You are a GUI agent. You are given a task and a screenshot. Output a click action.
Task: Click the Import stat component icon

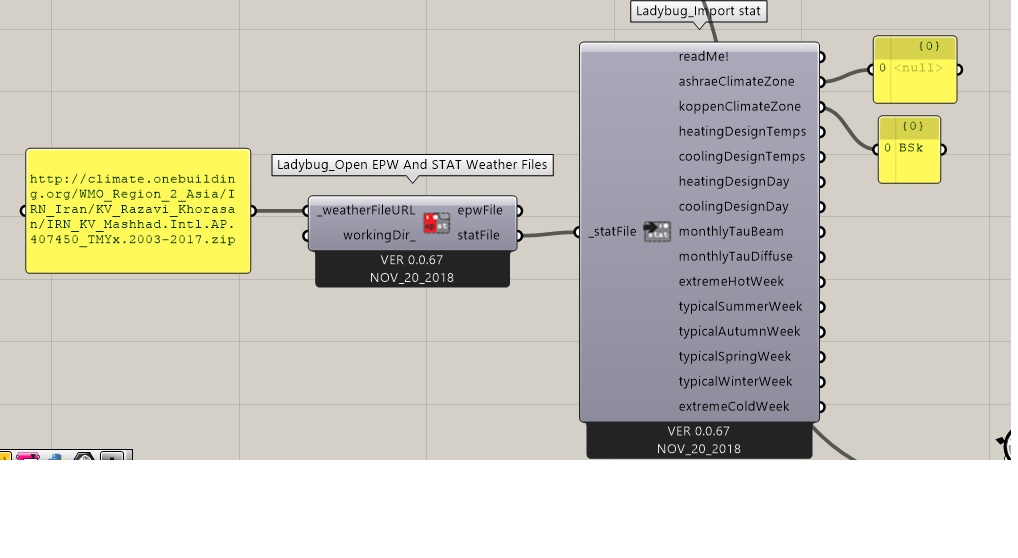[x=656, y=231]
